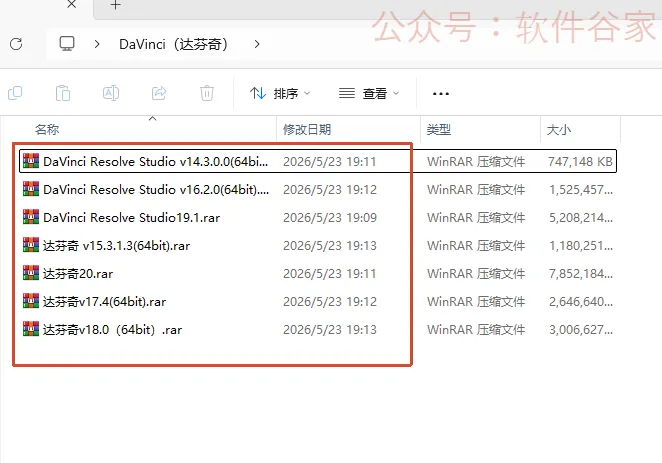
Task: Open DaVinci（达芬奇）breadcrumb folder
Action: [174, 44]
